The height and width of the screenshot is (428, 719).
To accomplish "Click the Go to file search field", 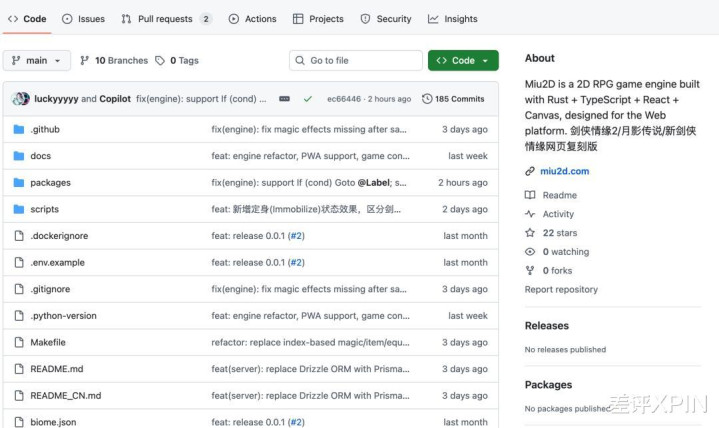I will pos(354,61).
